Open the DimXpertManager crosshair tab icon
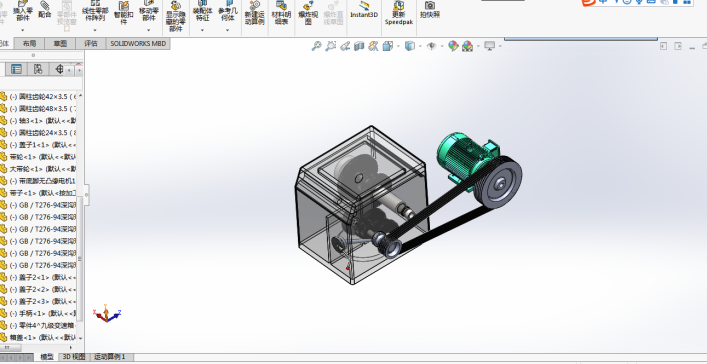This screenshot has width=707, height=364. 59,69
